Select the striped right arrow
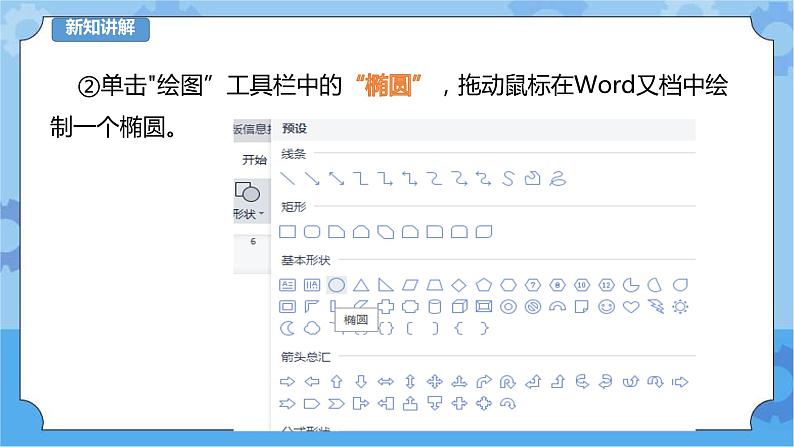The width and height of the screenshot is (794, 447). [680, 382]
